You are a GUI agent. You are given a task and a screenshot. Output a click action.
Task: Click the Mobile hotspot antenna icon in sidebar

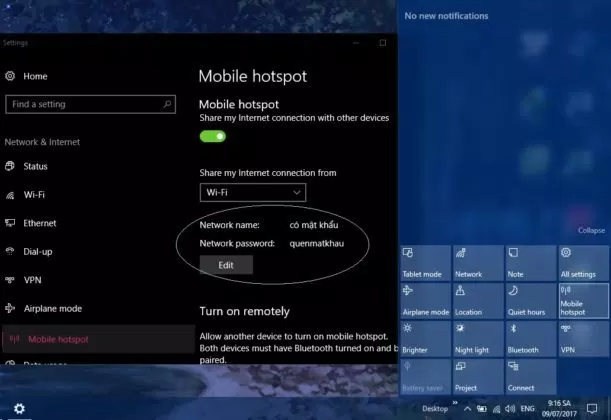pos(14,339)
